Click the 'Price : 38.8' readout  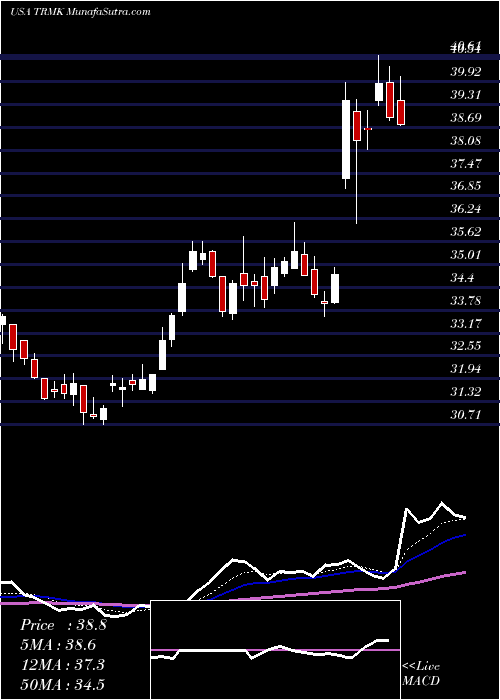pos(63,625)
